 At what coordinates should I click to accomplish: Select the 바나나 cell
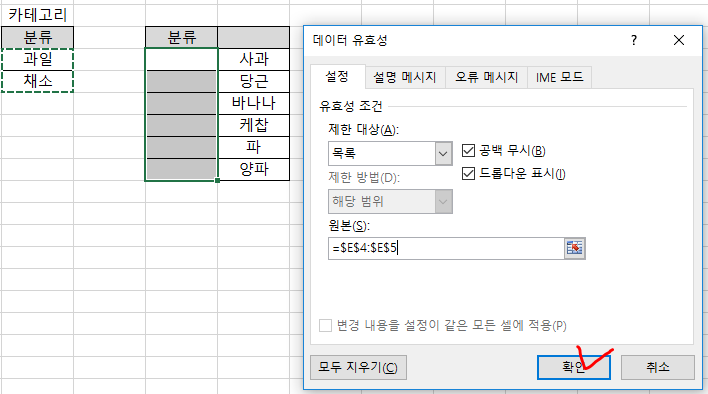[254, 103]
